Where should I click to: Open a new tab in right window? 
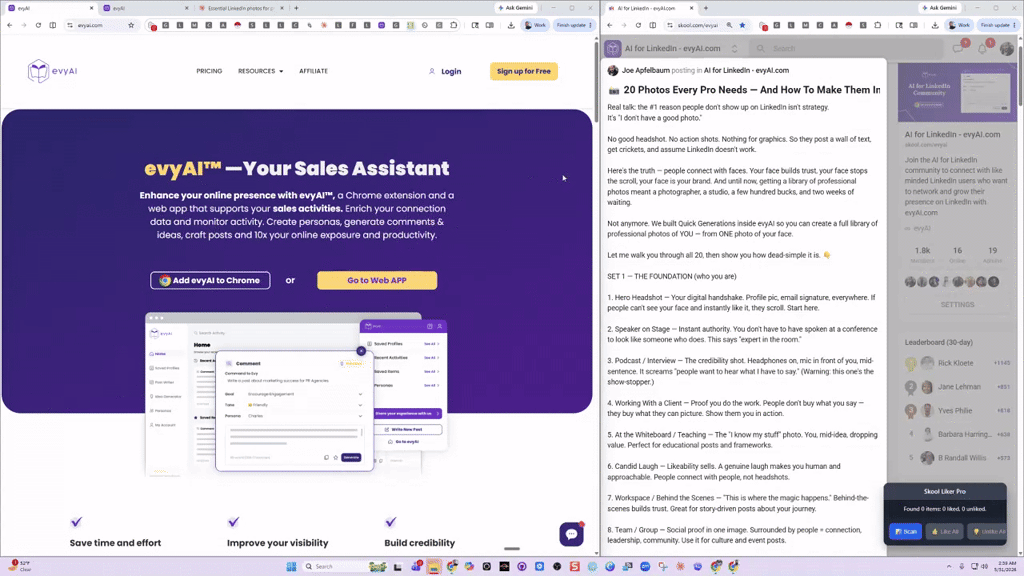tap(706, 8)
